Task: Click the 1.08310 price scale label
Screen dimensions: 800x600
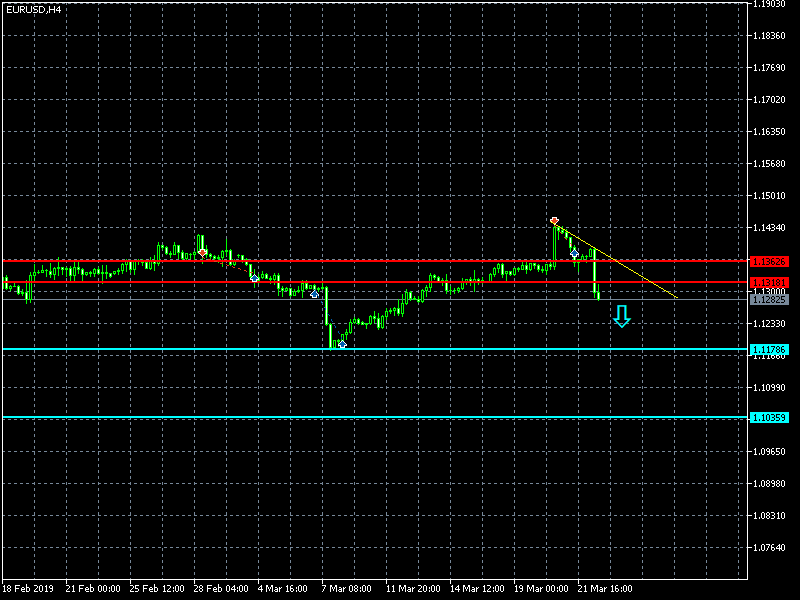Action: (769, 516)
